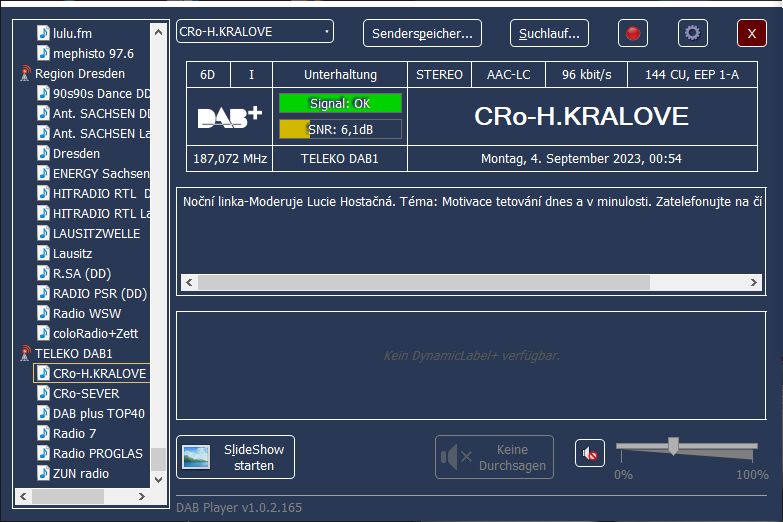Image resolution: width=783 pixels, height=522 pixels.
Task: Click music icon beside coloRadio+Zett
Action: (43, 333)
